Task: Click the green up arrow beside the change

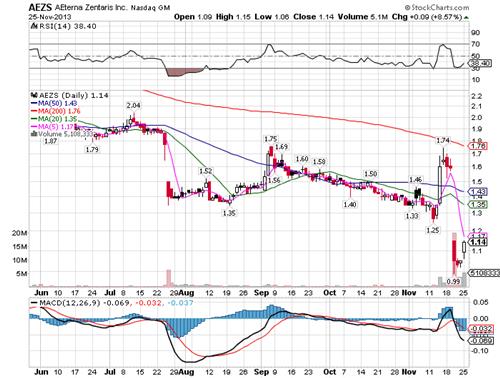Action: point(466,17)
